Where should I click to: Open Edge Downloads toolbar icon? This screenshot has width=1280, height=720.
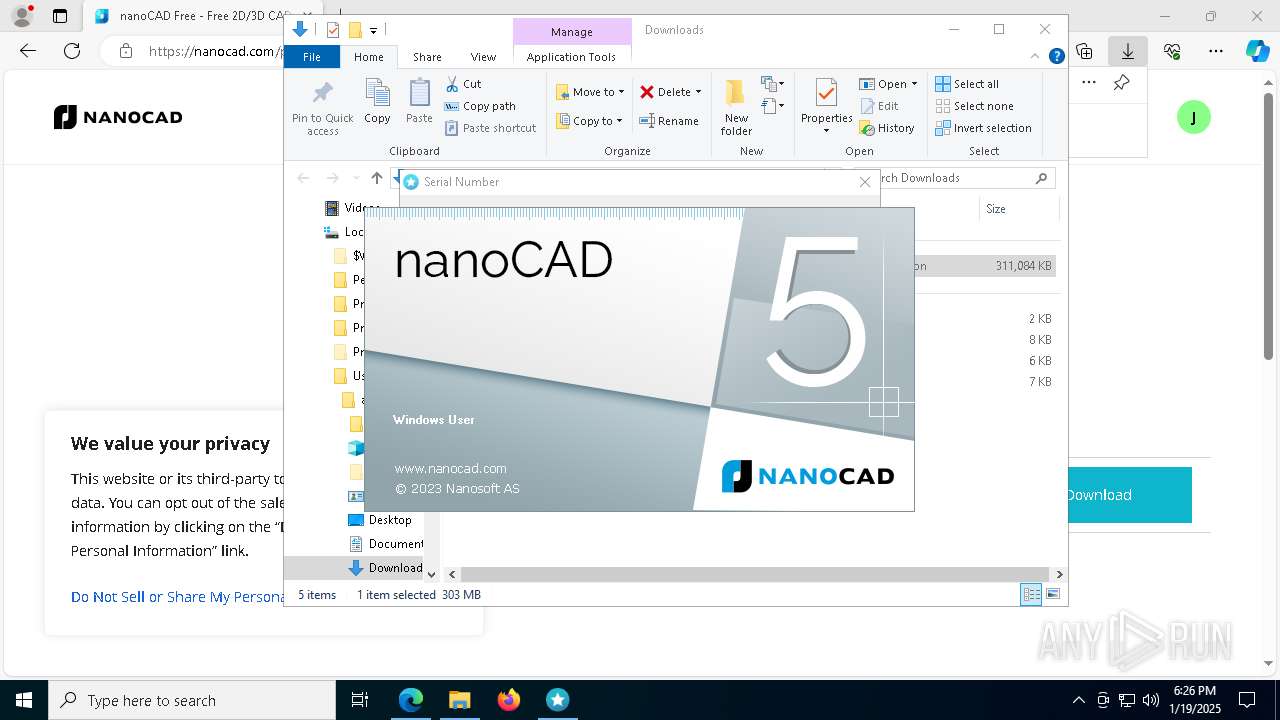pos(1128,51)
